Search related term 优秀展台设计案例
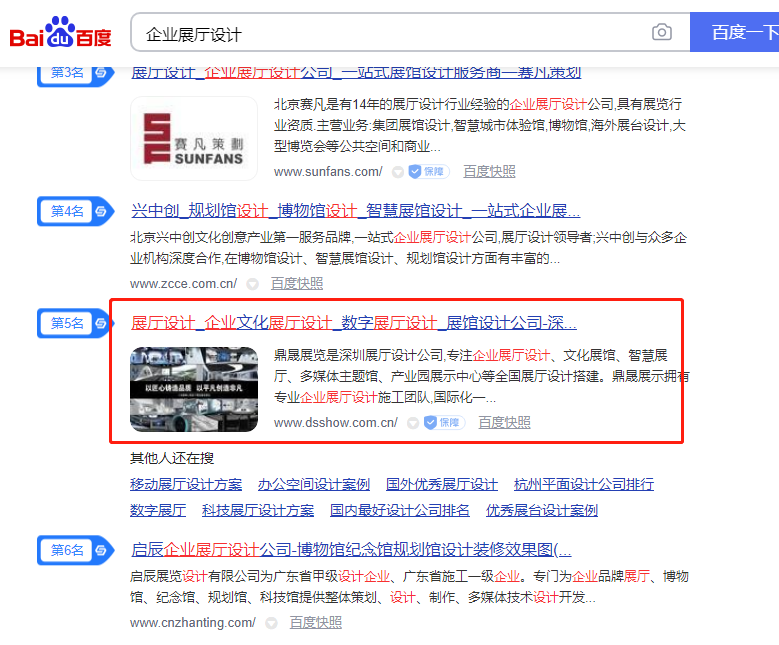 (x=542, y=510)
